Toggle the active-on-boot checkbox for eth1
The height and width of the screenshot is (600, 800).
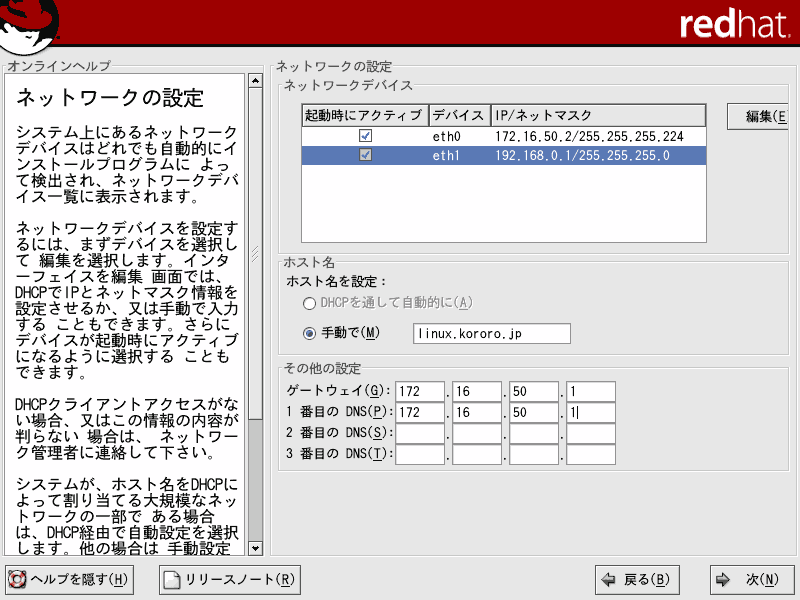[x=365, y=155]
